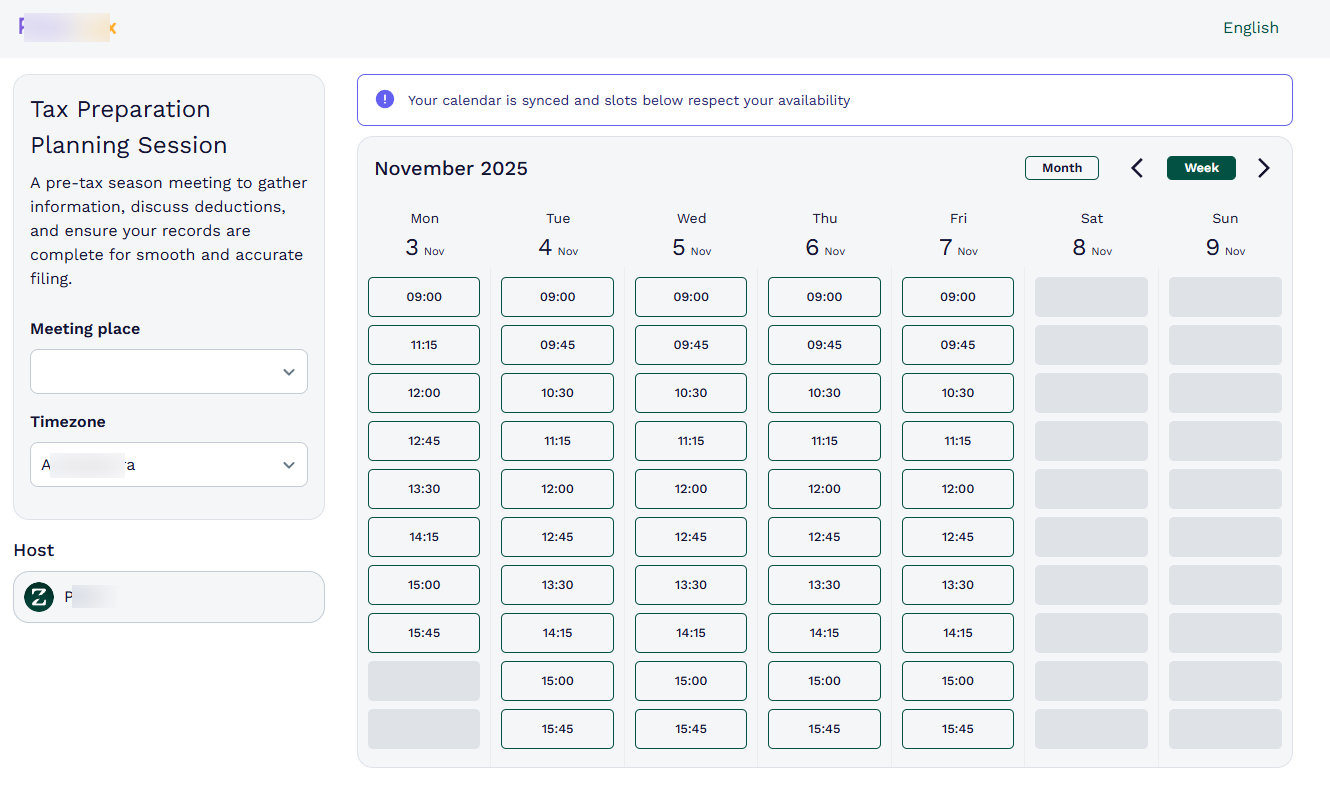
Task: Open the English language selector
Action: [1250, 27]
